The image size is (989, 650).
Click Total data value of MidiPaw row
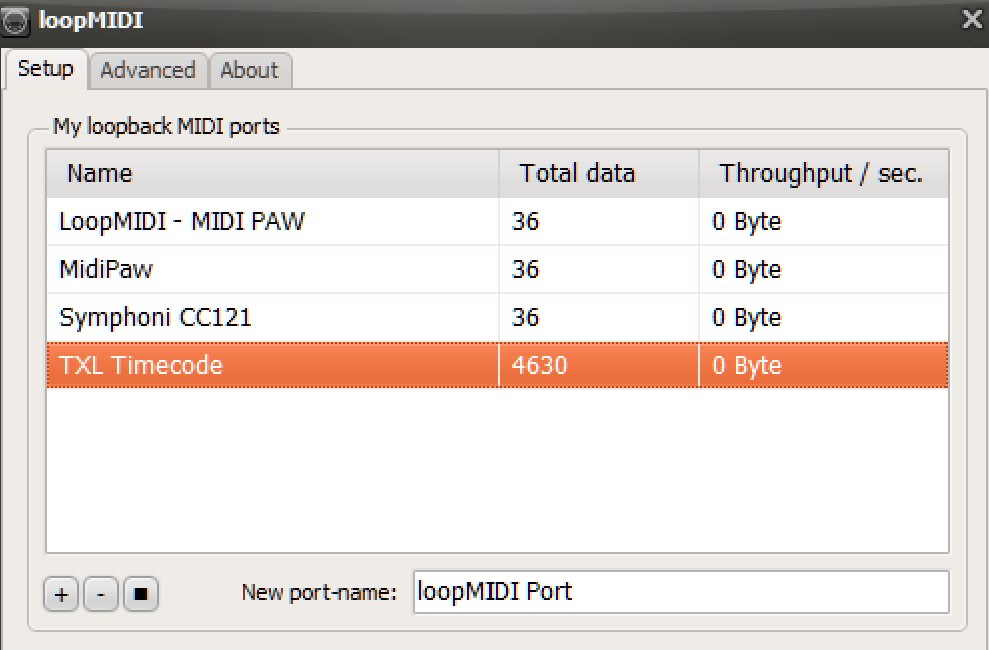tap(526, 269)
